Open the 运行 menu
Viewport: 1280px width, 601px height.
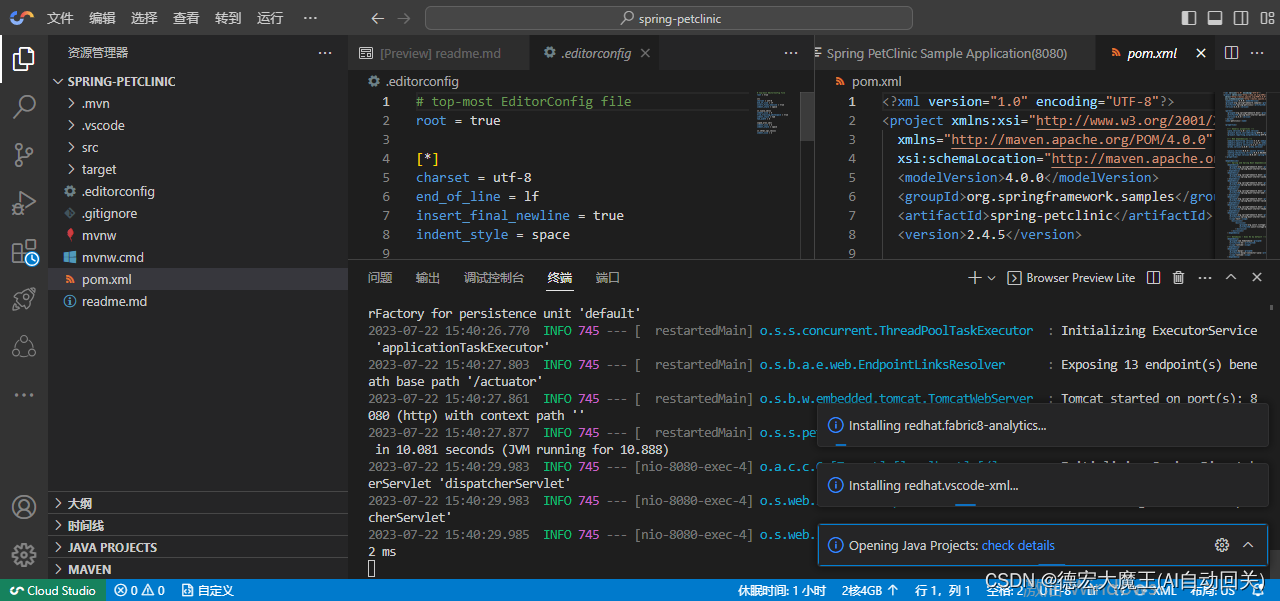(270, 18)
